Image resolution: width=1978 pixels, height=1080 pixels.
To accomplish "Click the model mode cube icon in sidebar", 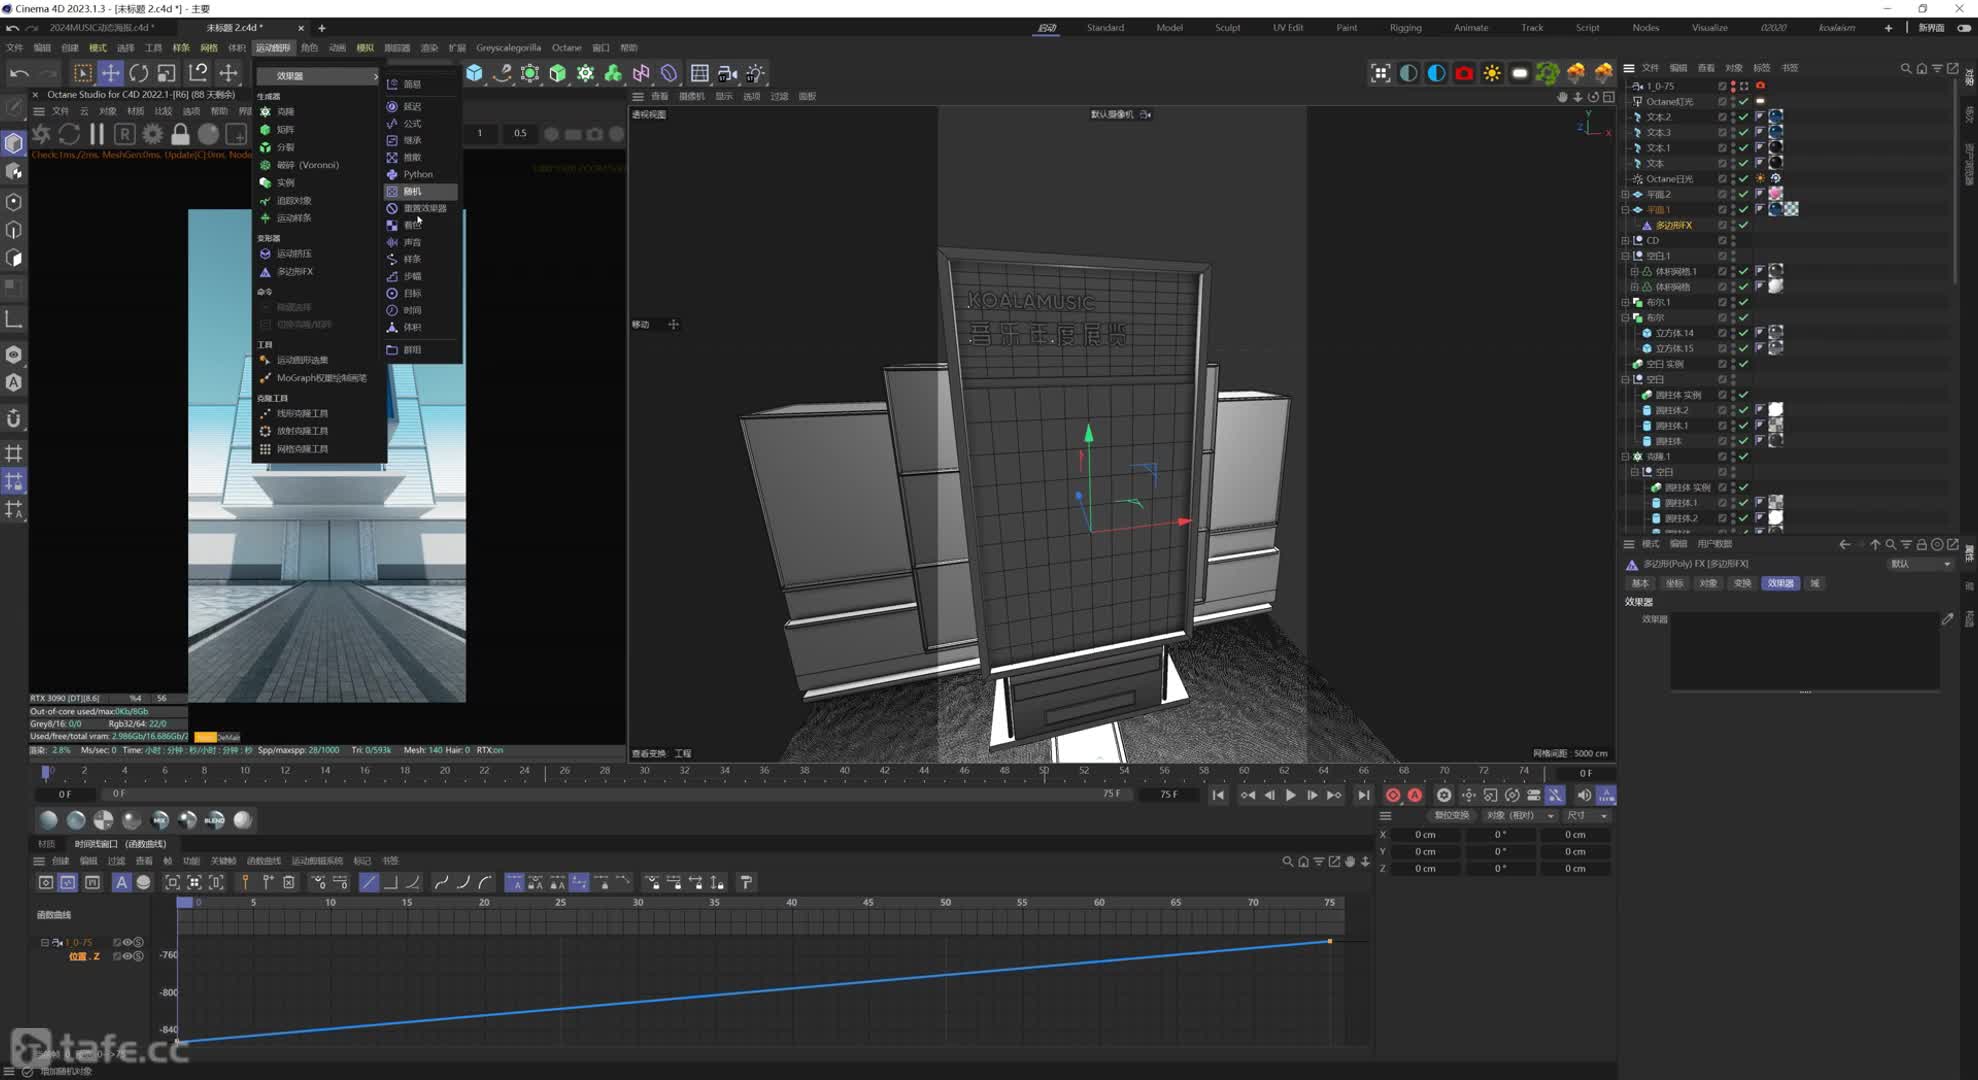I will click(14, 143).
